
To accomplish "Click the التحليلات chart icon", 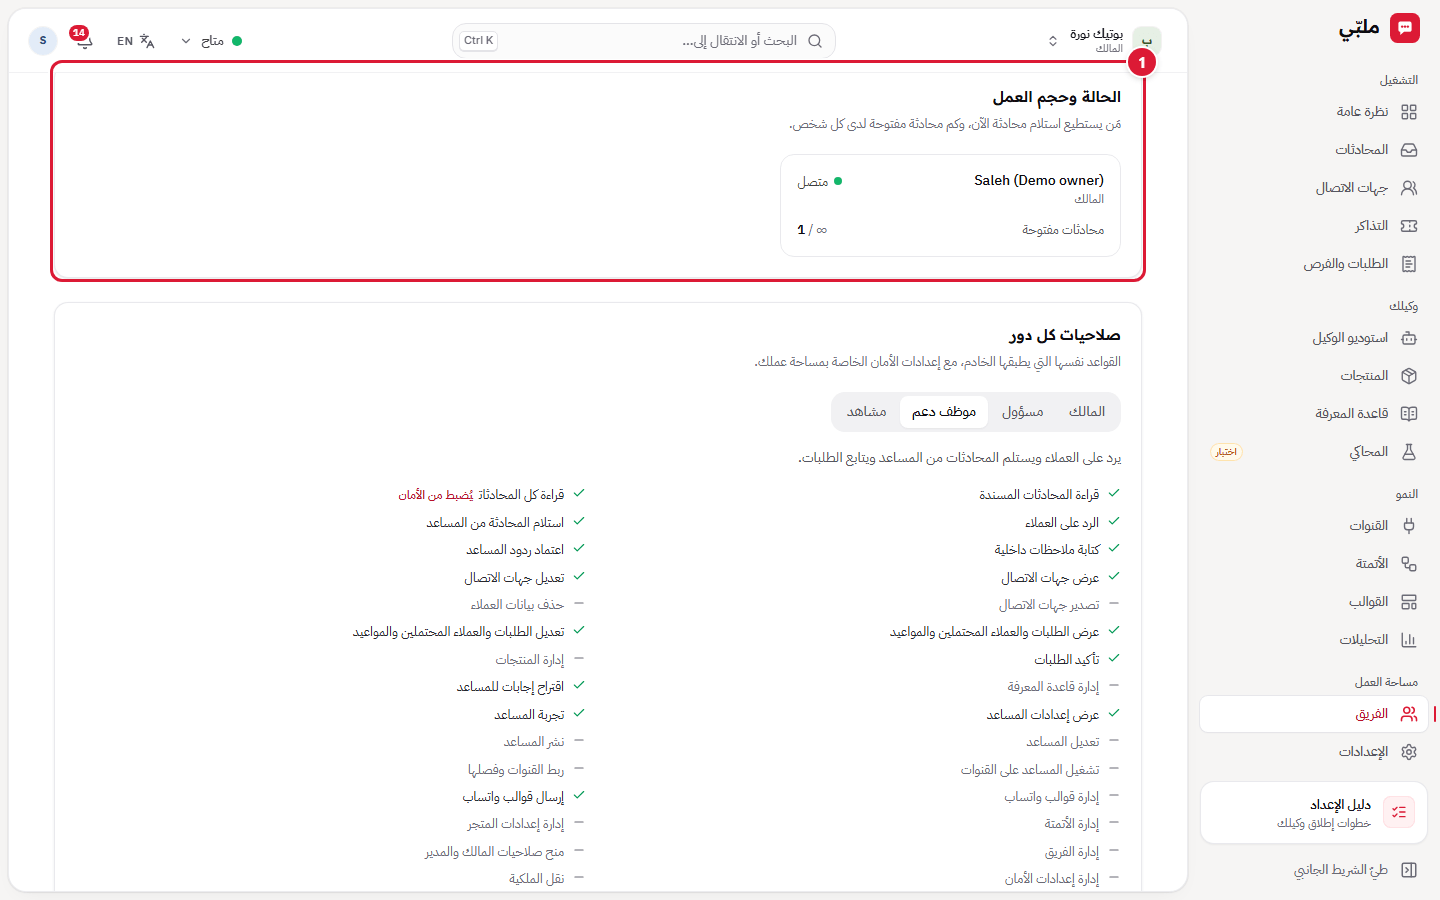I will pos(1409,640).
